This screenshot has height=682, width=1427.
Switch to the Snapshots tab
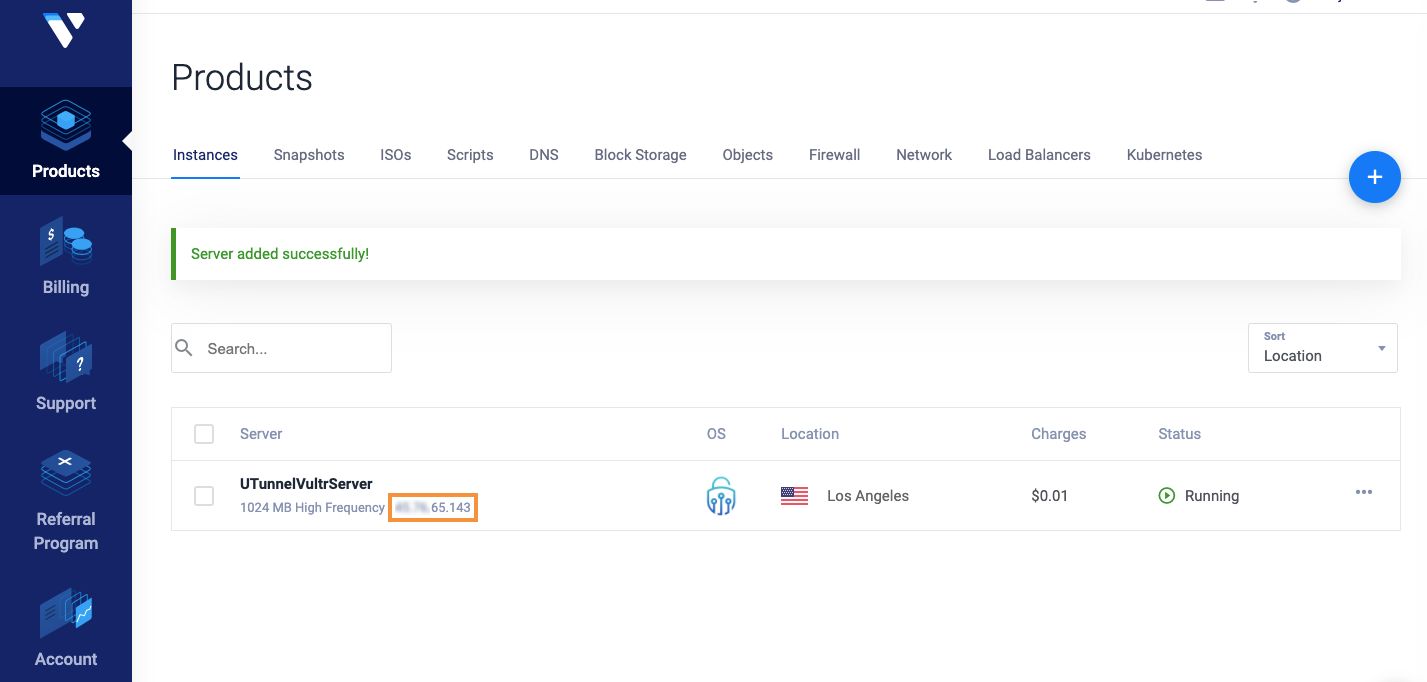309,155
